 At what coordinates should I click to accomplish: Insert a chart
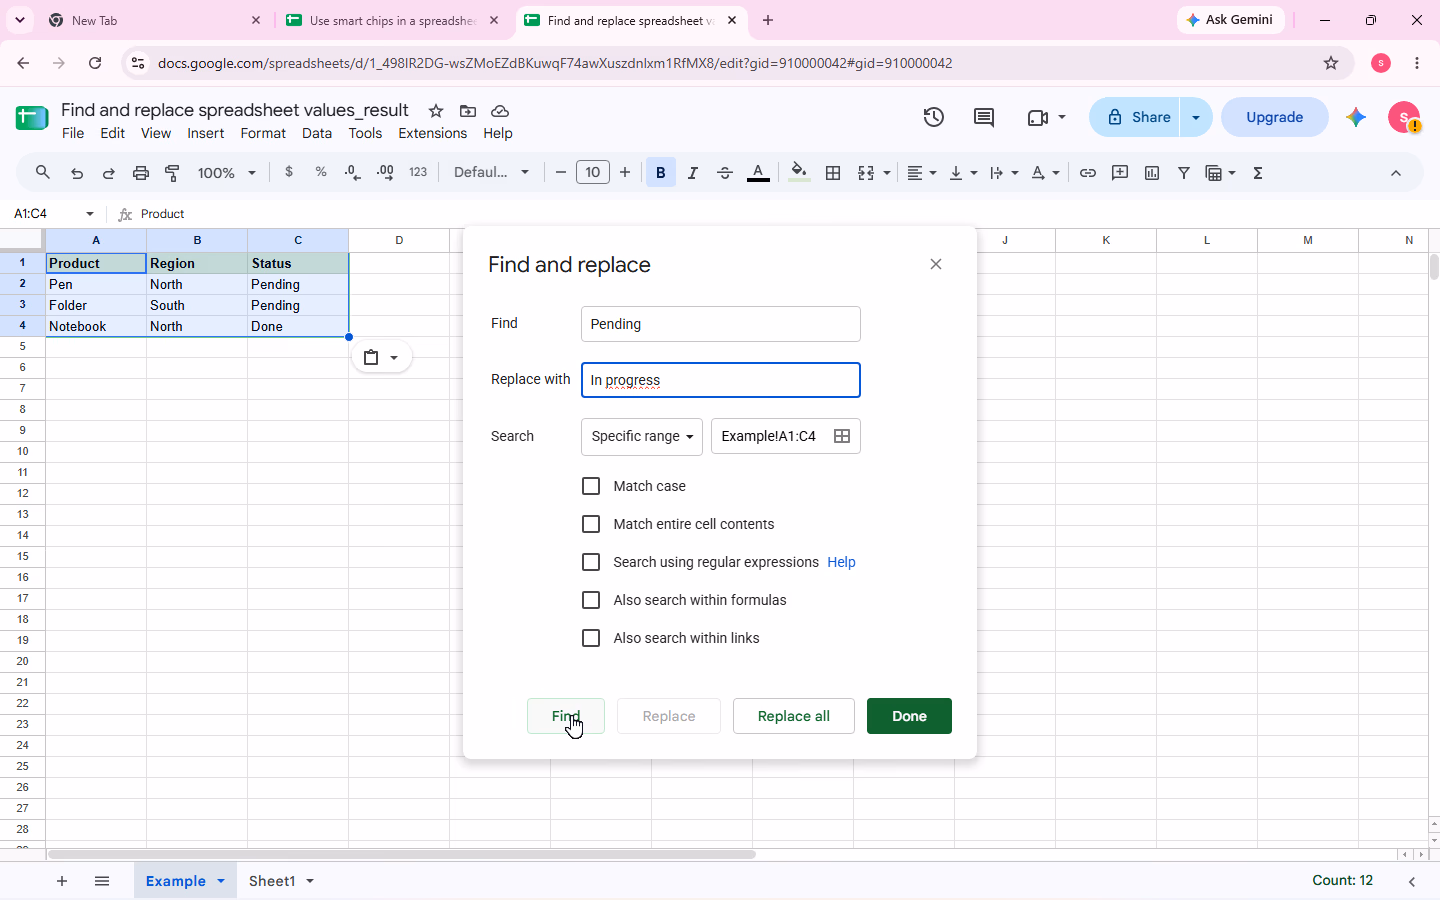click(1152, 173)
